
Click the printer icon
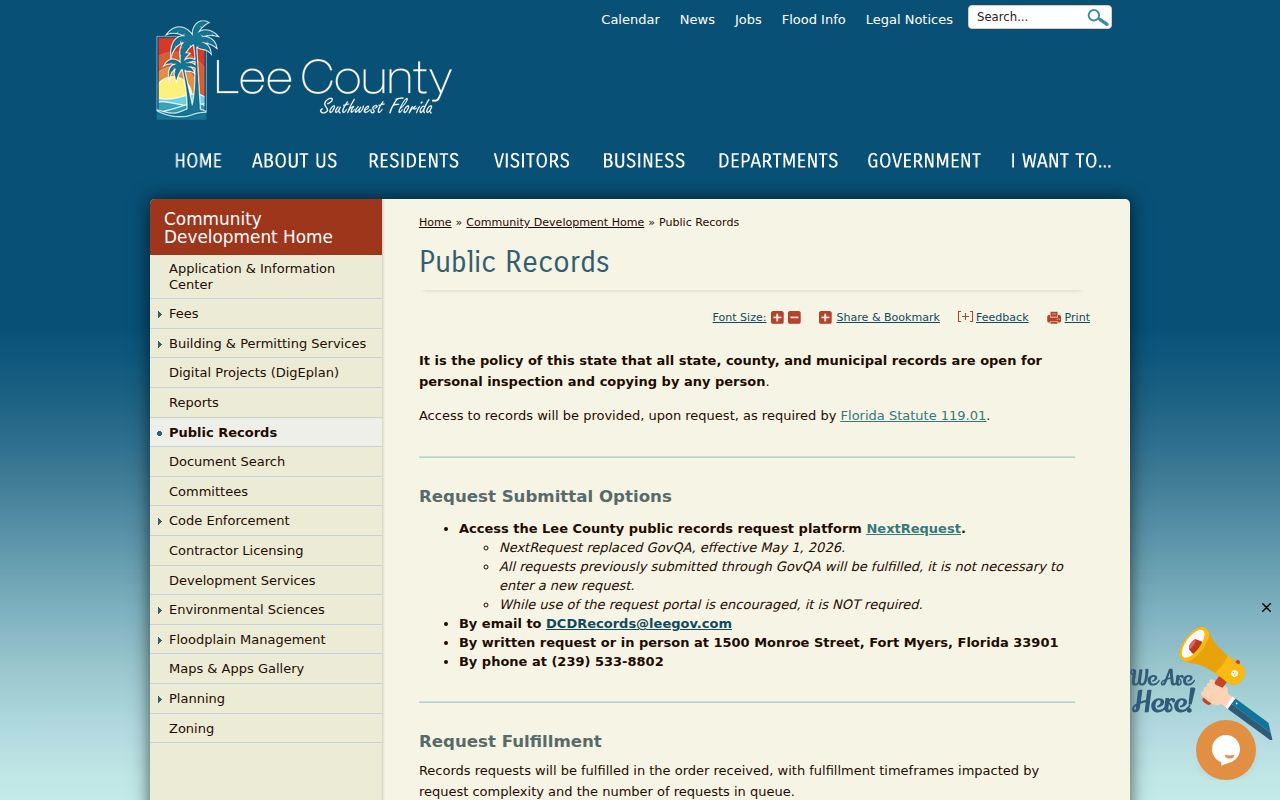[1053, 318]
